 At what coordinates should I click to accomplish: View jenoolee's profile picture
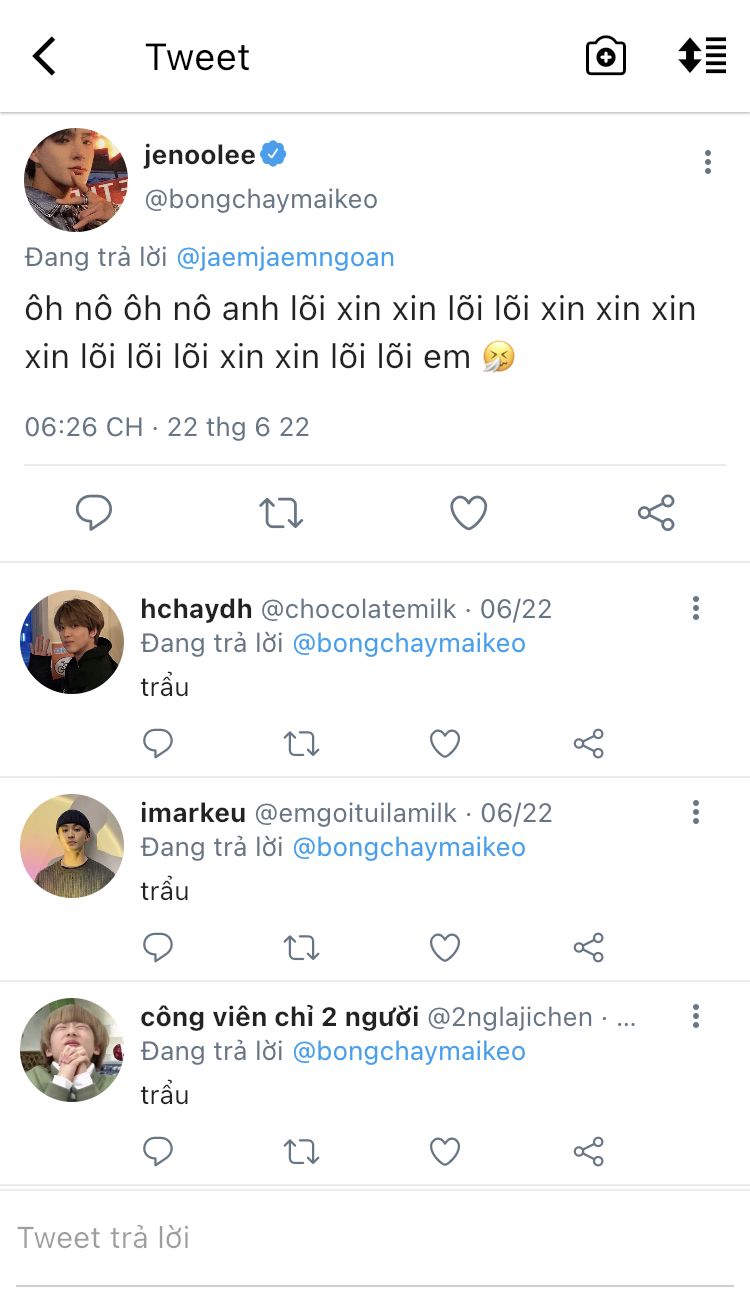tap(76, 180)
